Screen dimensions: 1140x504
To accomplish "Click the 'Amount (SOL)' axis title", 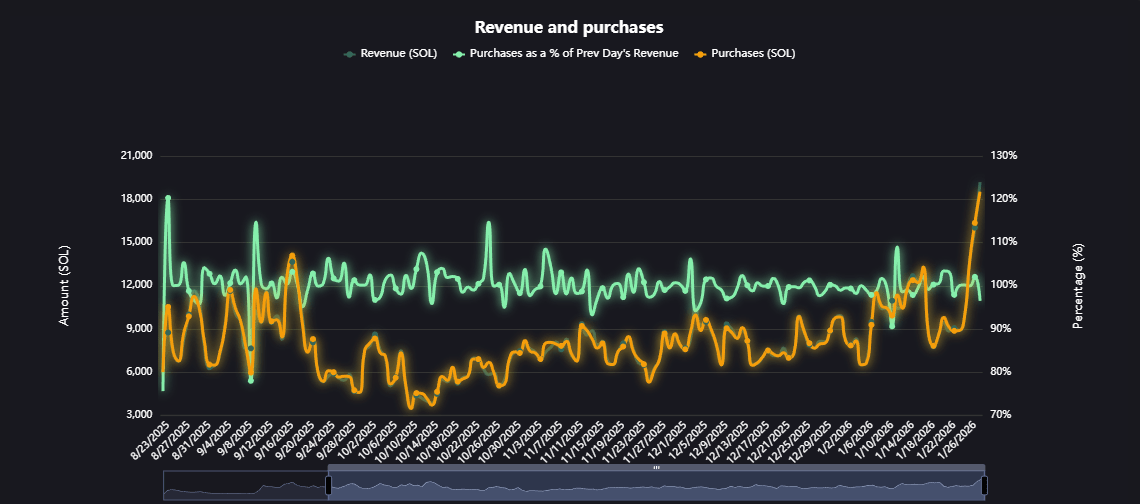I will tap(64, 285).
